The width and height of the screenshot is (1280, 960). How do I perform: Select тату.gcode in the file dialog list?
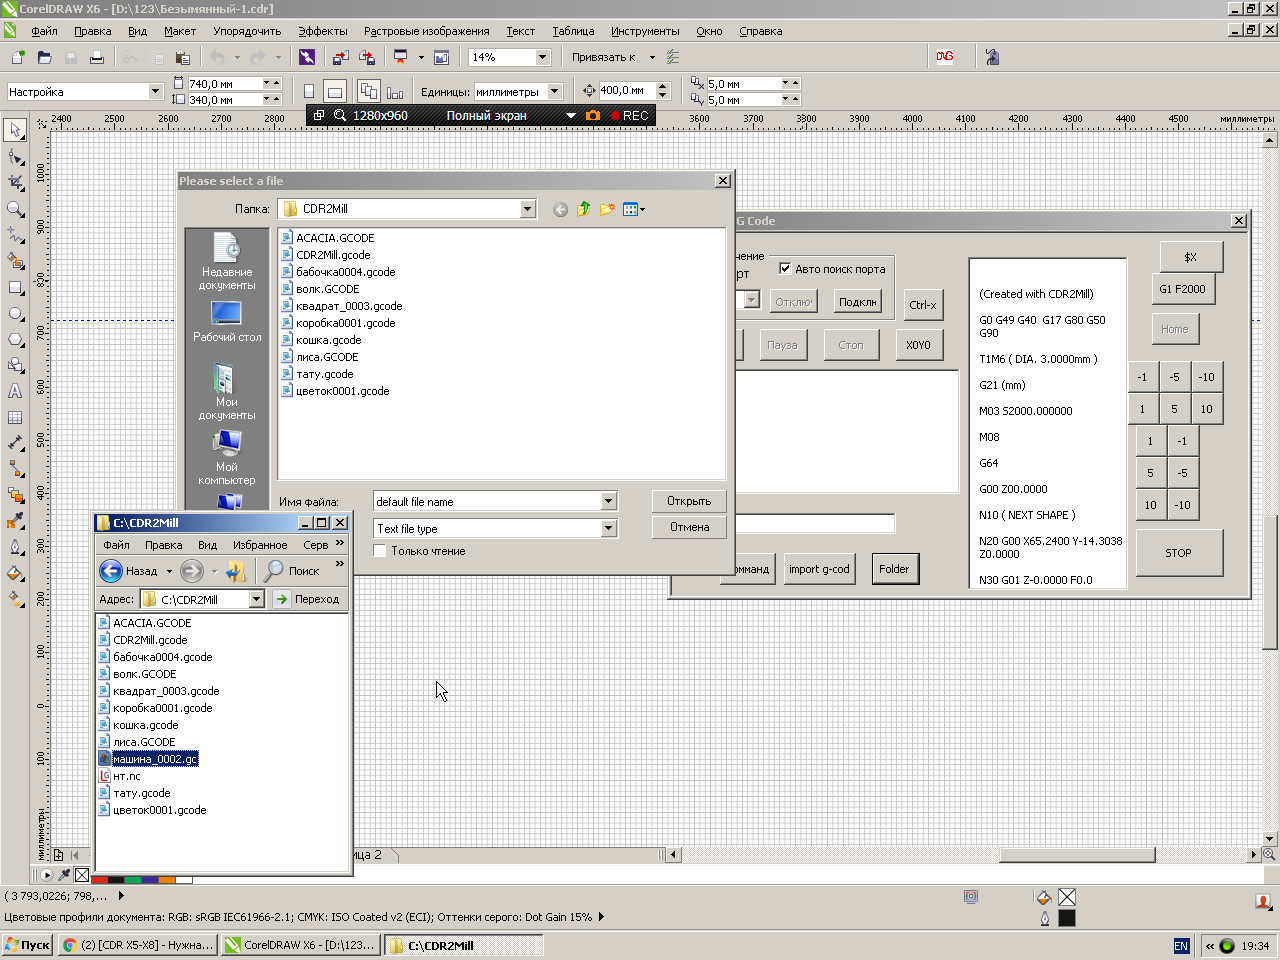(324, 374)
